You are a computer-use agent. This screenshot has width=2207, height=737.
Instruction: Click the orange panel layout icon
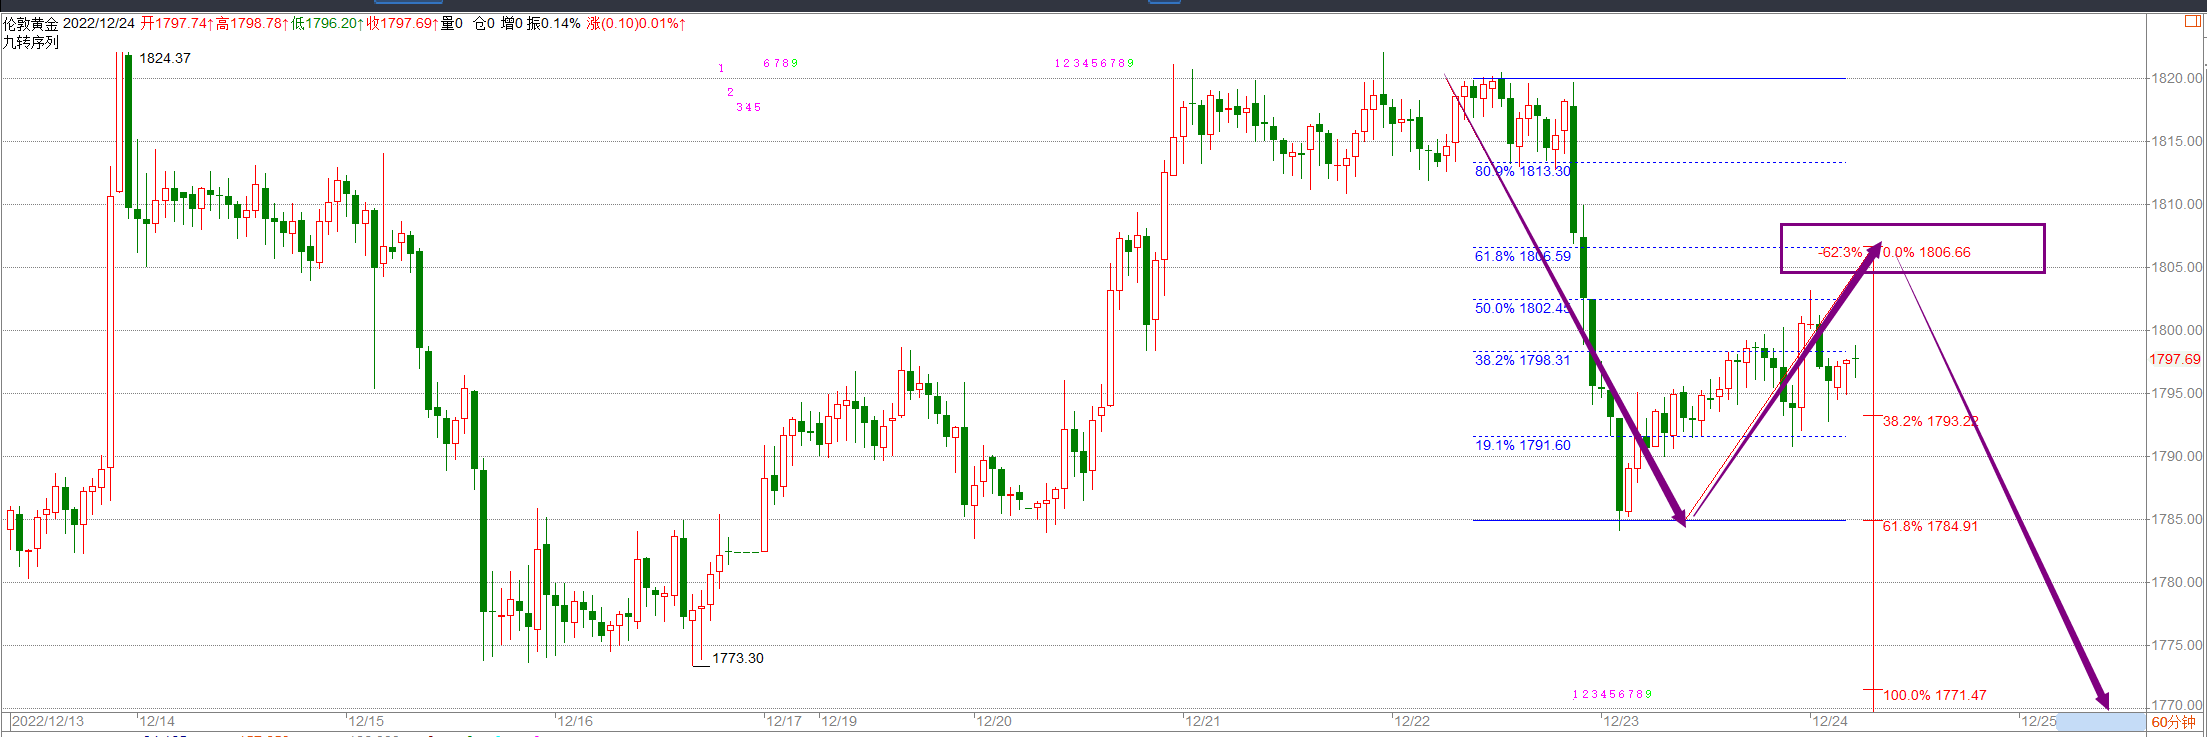pyautogui.click(x=2194, y=22)
